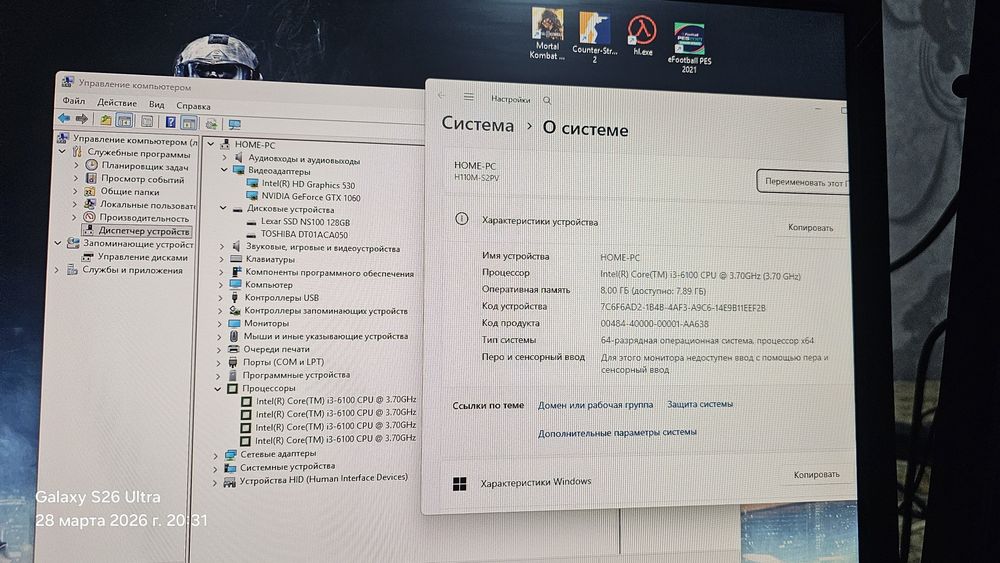The image size is (1000, 563).
Task: Expand the Мониторы category
Action: (x=219, y=323)
